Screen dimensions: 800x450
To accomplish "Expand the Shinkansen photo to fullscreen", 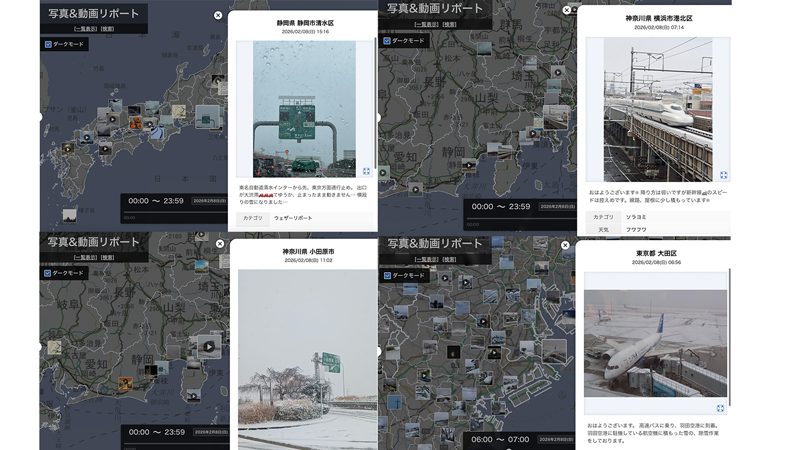I will (723, 175).
